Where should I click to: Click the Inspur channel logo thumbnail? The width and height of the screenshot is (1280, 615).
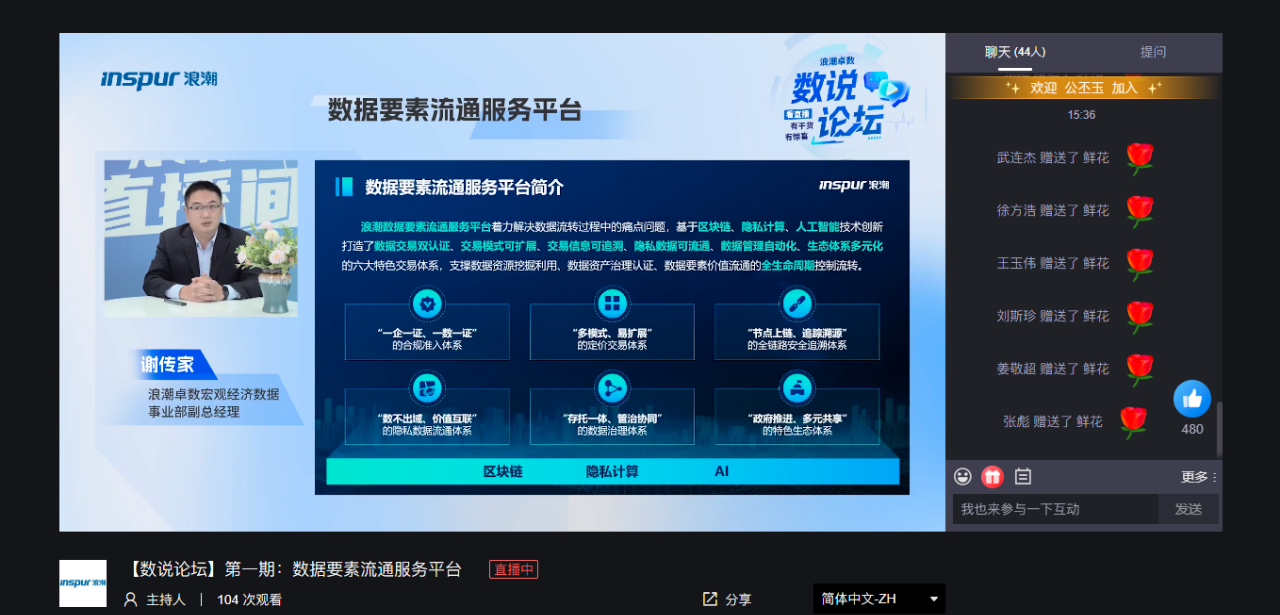tap(83, 583)
